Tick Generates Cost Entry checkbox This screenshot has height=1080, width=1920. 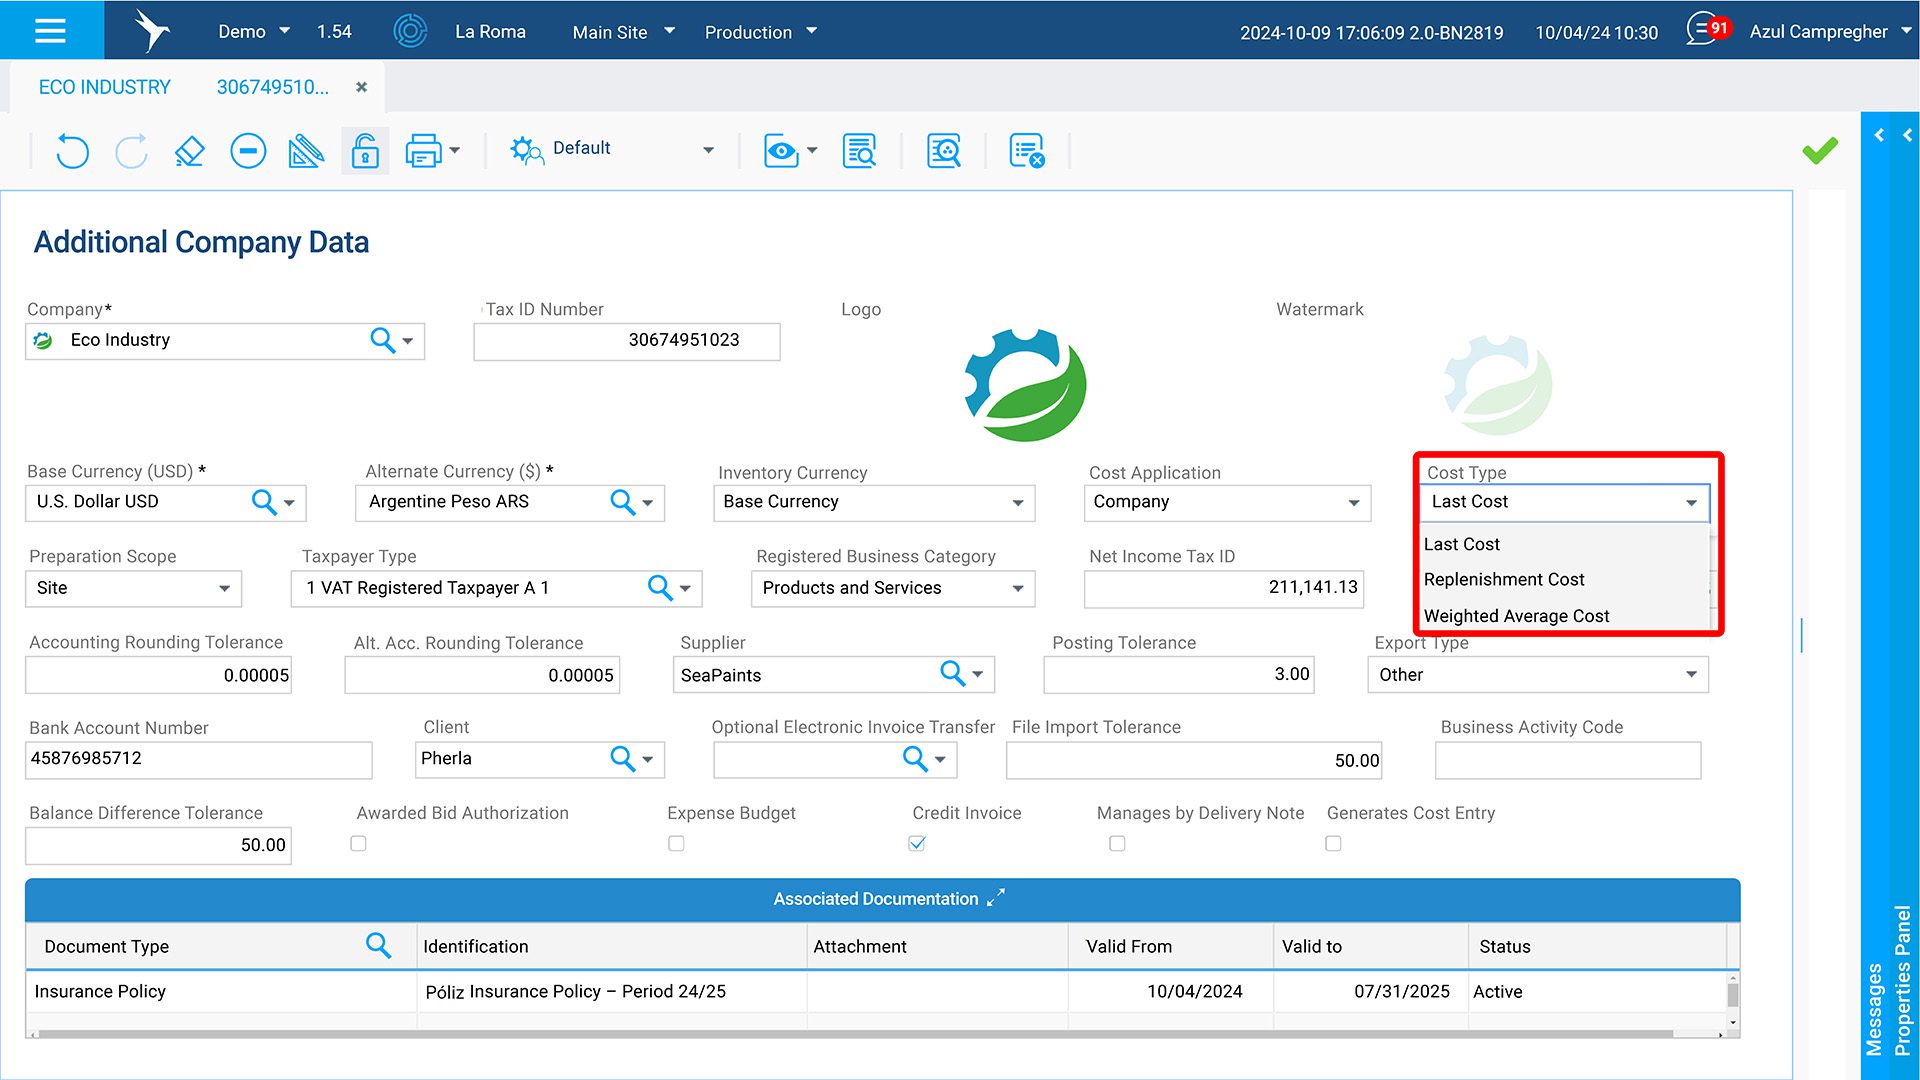(x=1333, y=843)
